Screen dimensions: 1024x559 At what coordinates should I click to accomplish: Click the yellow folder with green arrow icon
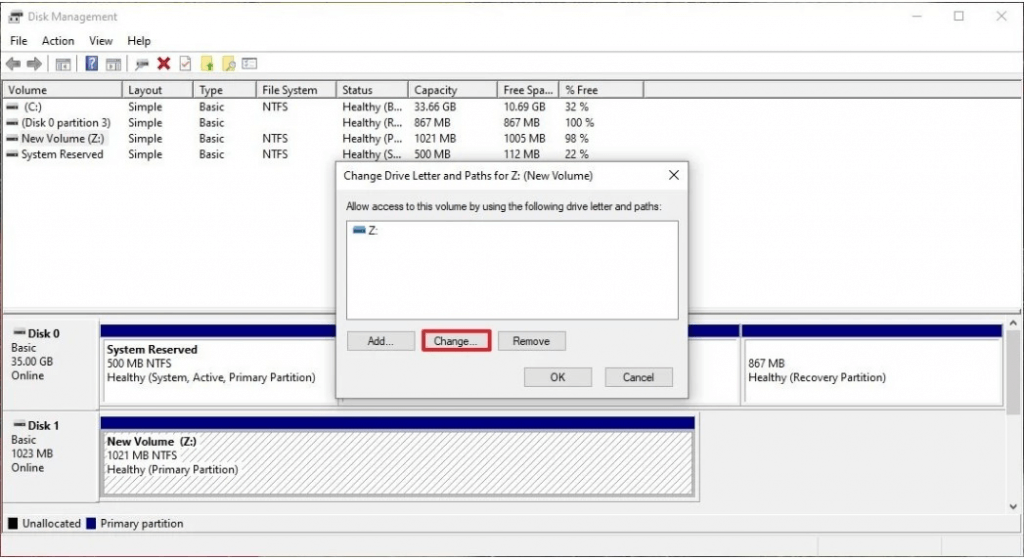pyautogui.click(x=207, y=63)
